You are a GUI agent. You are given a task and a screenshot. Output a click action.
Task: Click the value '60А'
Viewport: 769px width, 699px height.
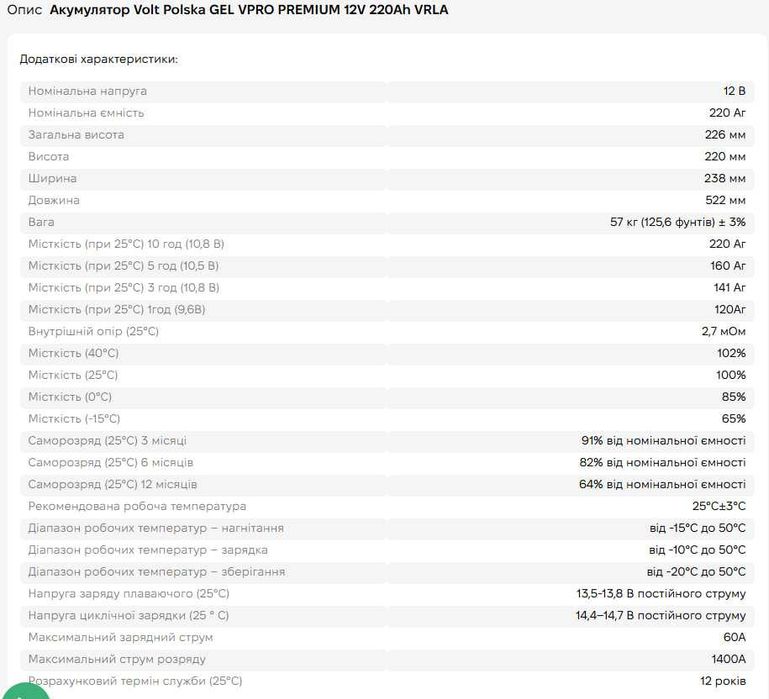[x=735, y=638]
